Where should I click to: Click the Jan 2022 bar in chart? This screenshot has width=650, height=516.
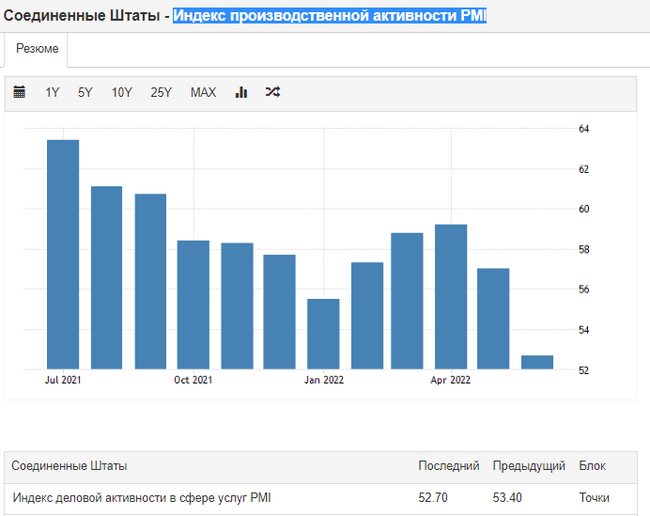tap(323, 334)
